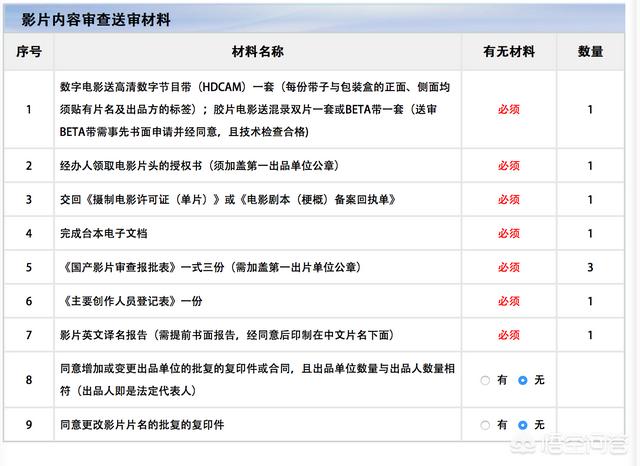640x466 pixels.
Task: Select the 有 radio button in row 8
Action: coord(486,380)
